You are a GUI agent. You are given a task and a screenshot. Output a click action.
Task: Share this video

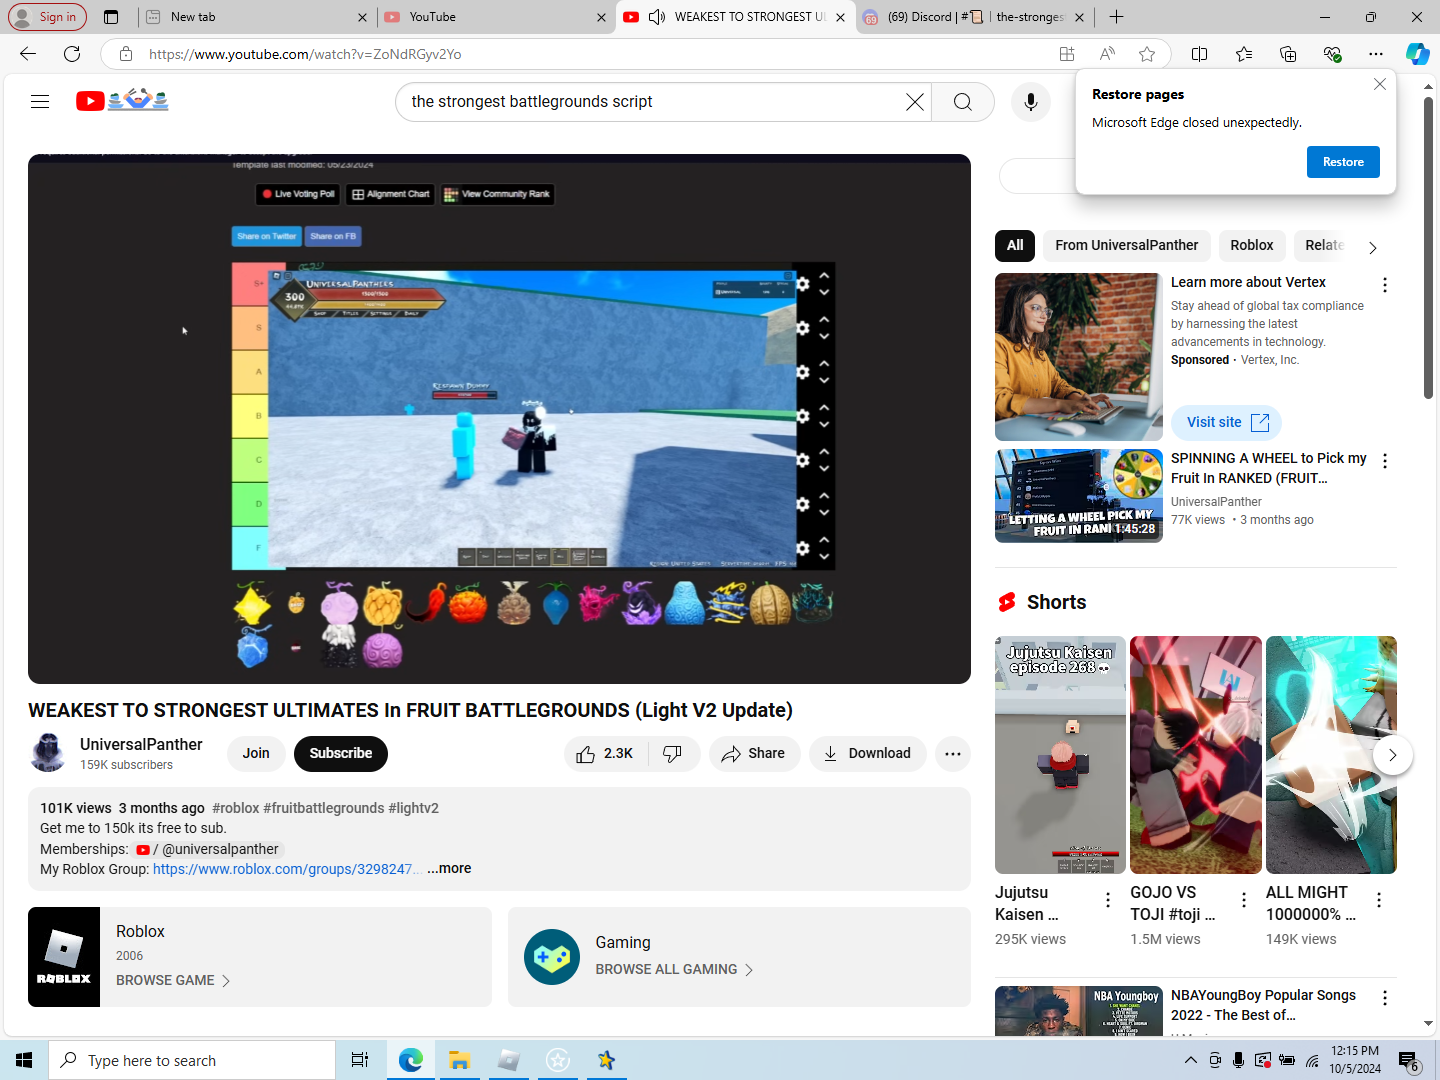[754, 754]
